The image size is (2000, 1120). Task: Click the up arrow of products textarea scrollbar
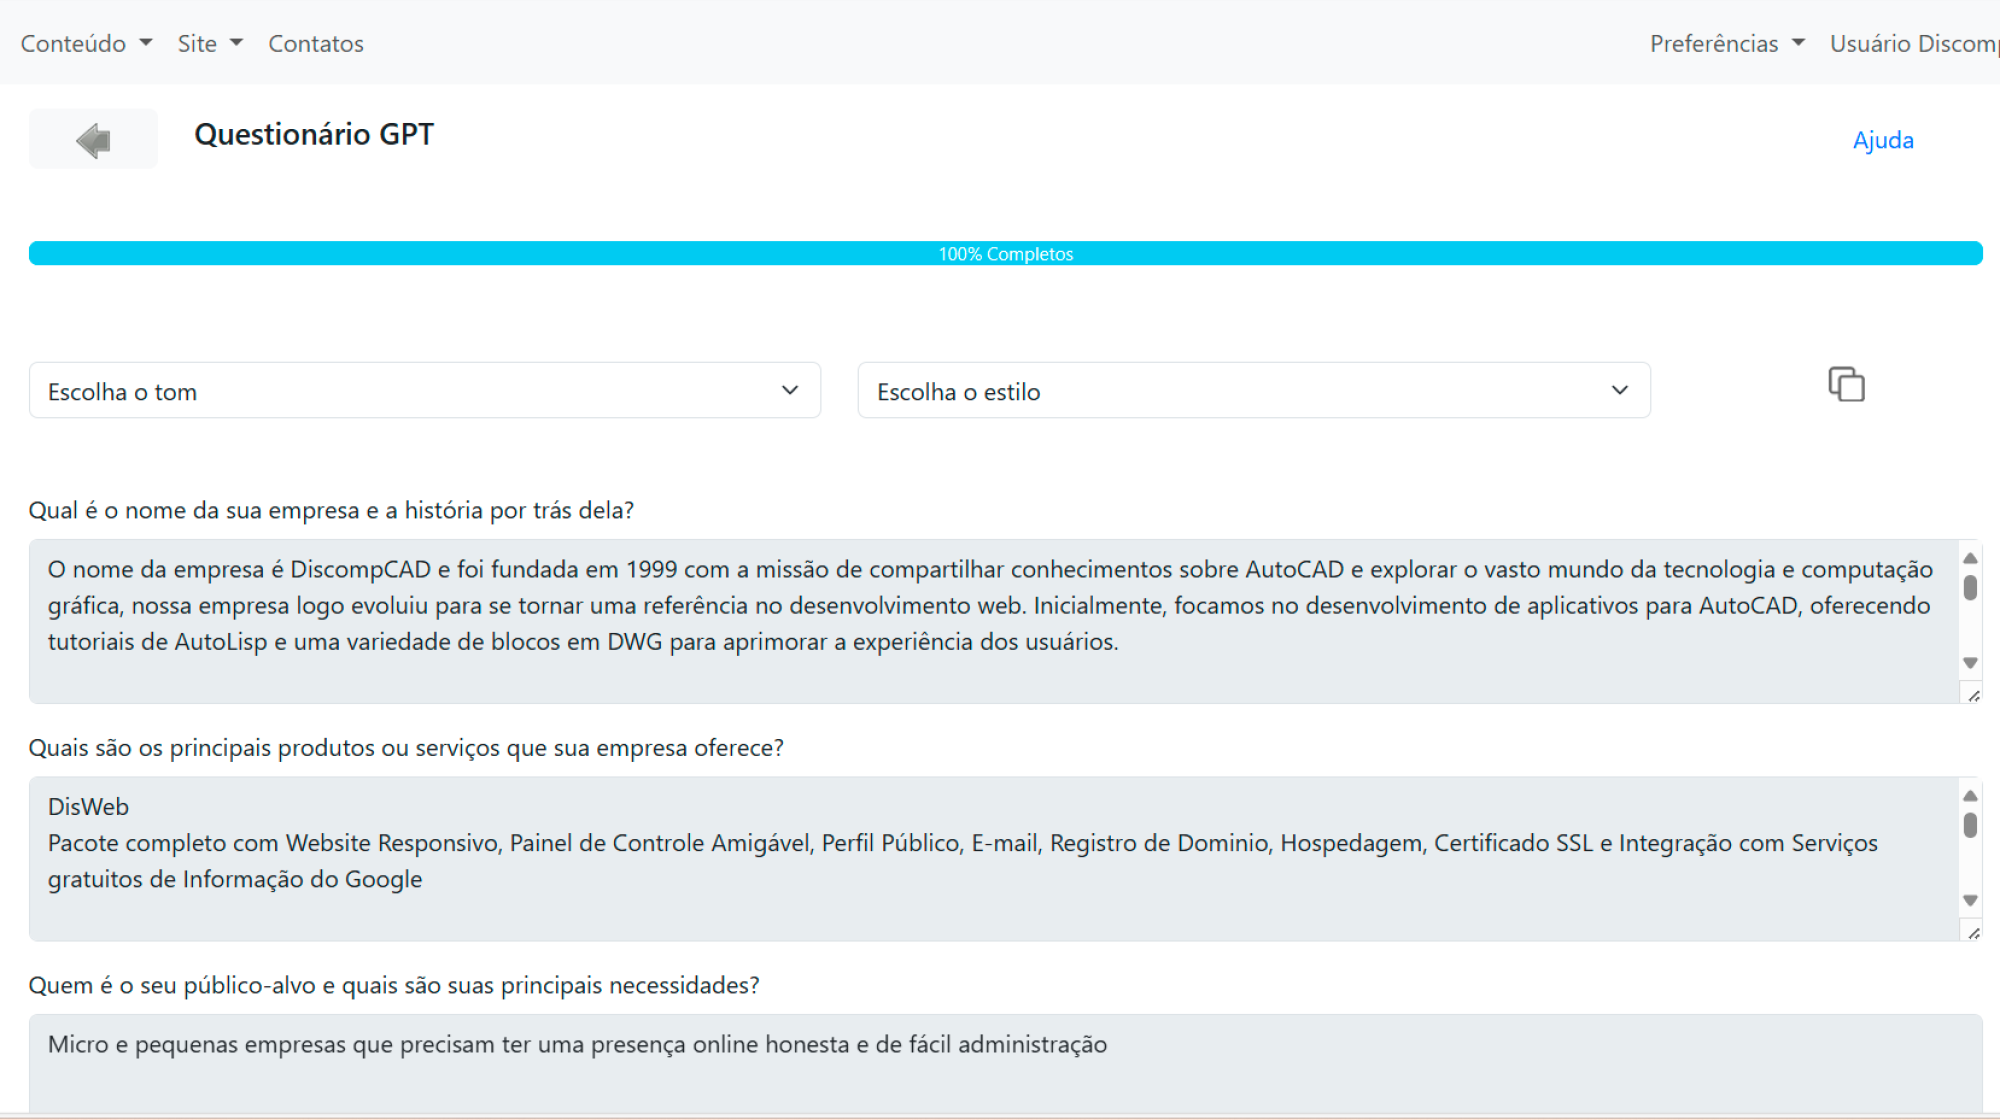[1970, 796]
